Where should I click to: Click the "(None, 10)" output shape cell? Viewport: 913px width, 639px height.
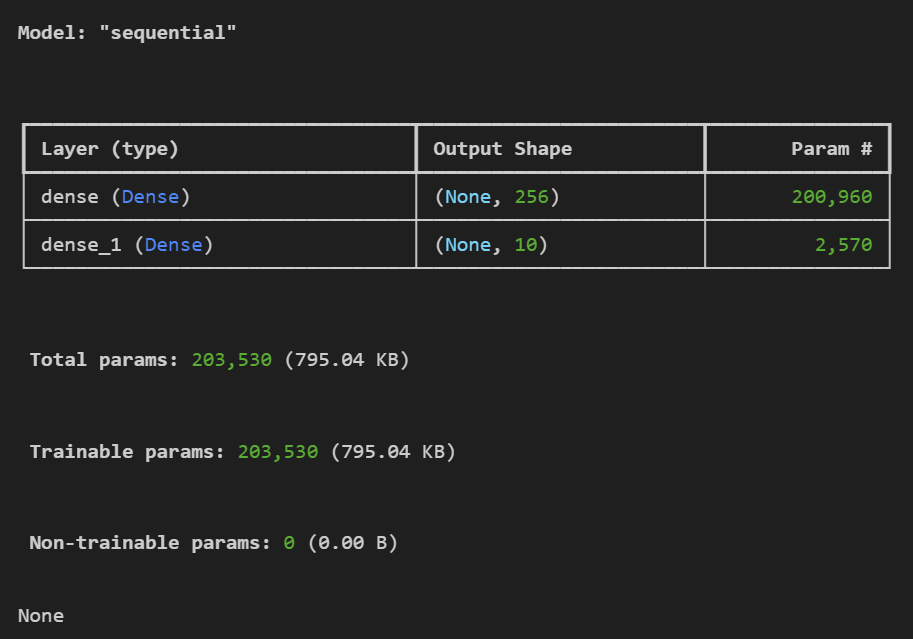coord(490,244)
